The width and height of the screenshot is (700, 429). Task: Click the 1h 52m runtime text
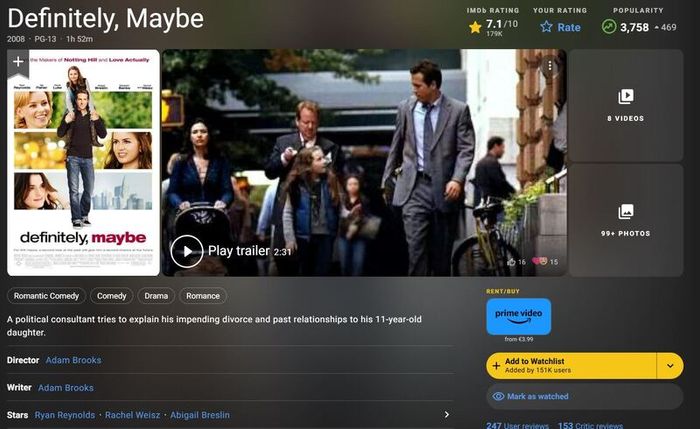79,39
